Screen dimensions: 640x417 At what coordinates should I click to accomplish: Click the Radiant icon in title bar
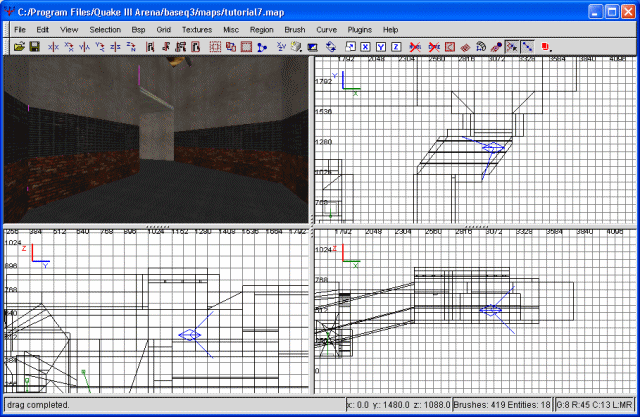tap(9, 11)
